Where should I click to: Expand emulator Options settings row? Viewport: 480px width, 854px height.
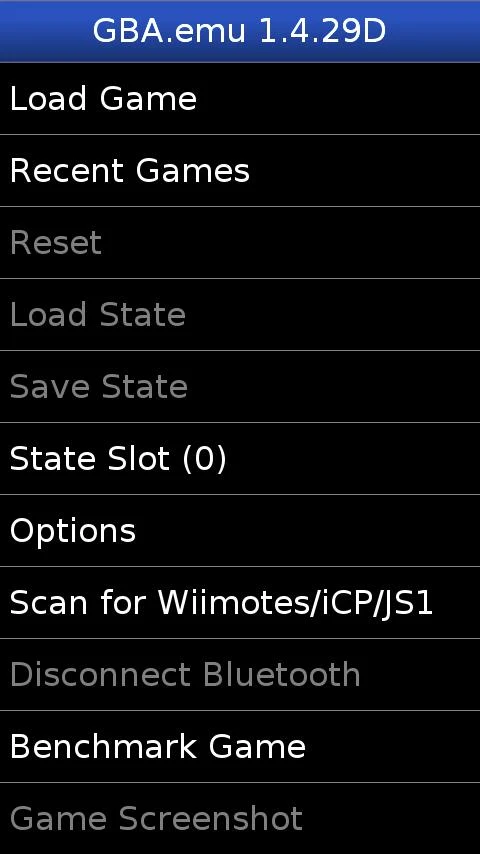240,530
